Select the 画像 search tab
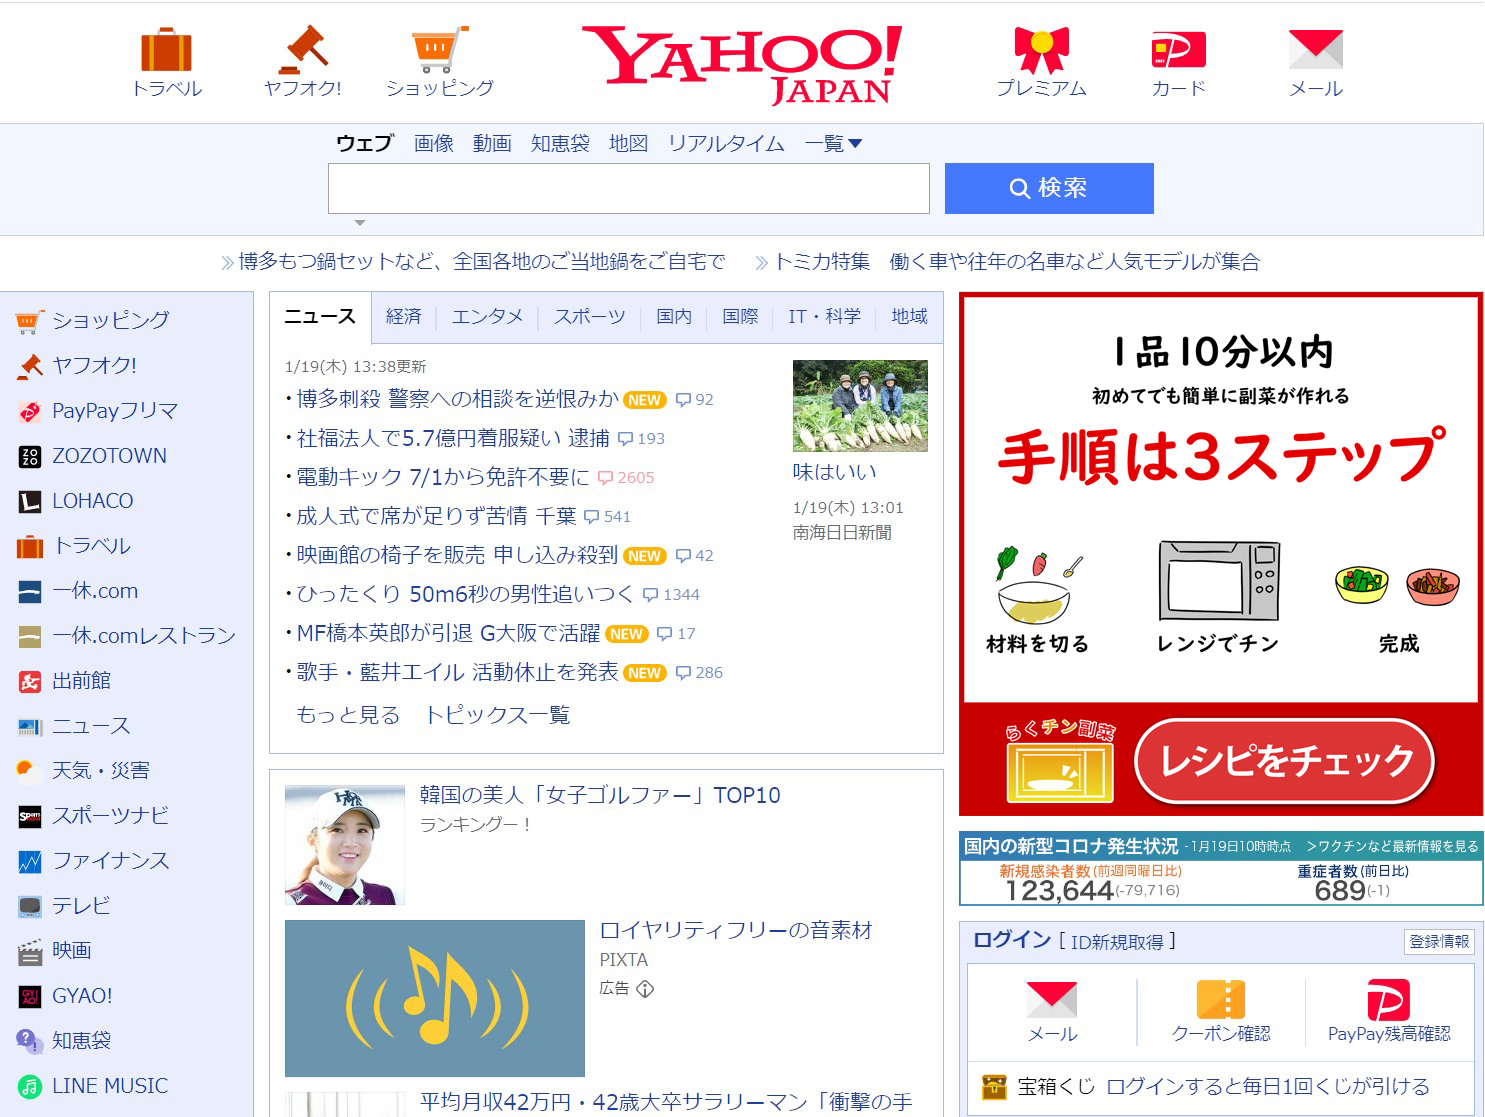The image size is (1485, 1117). click(434, 143)
